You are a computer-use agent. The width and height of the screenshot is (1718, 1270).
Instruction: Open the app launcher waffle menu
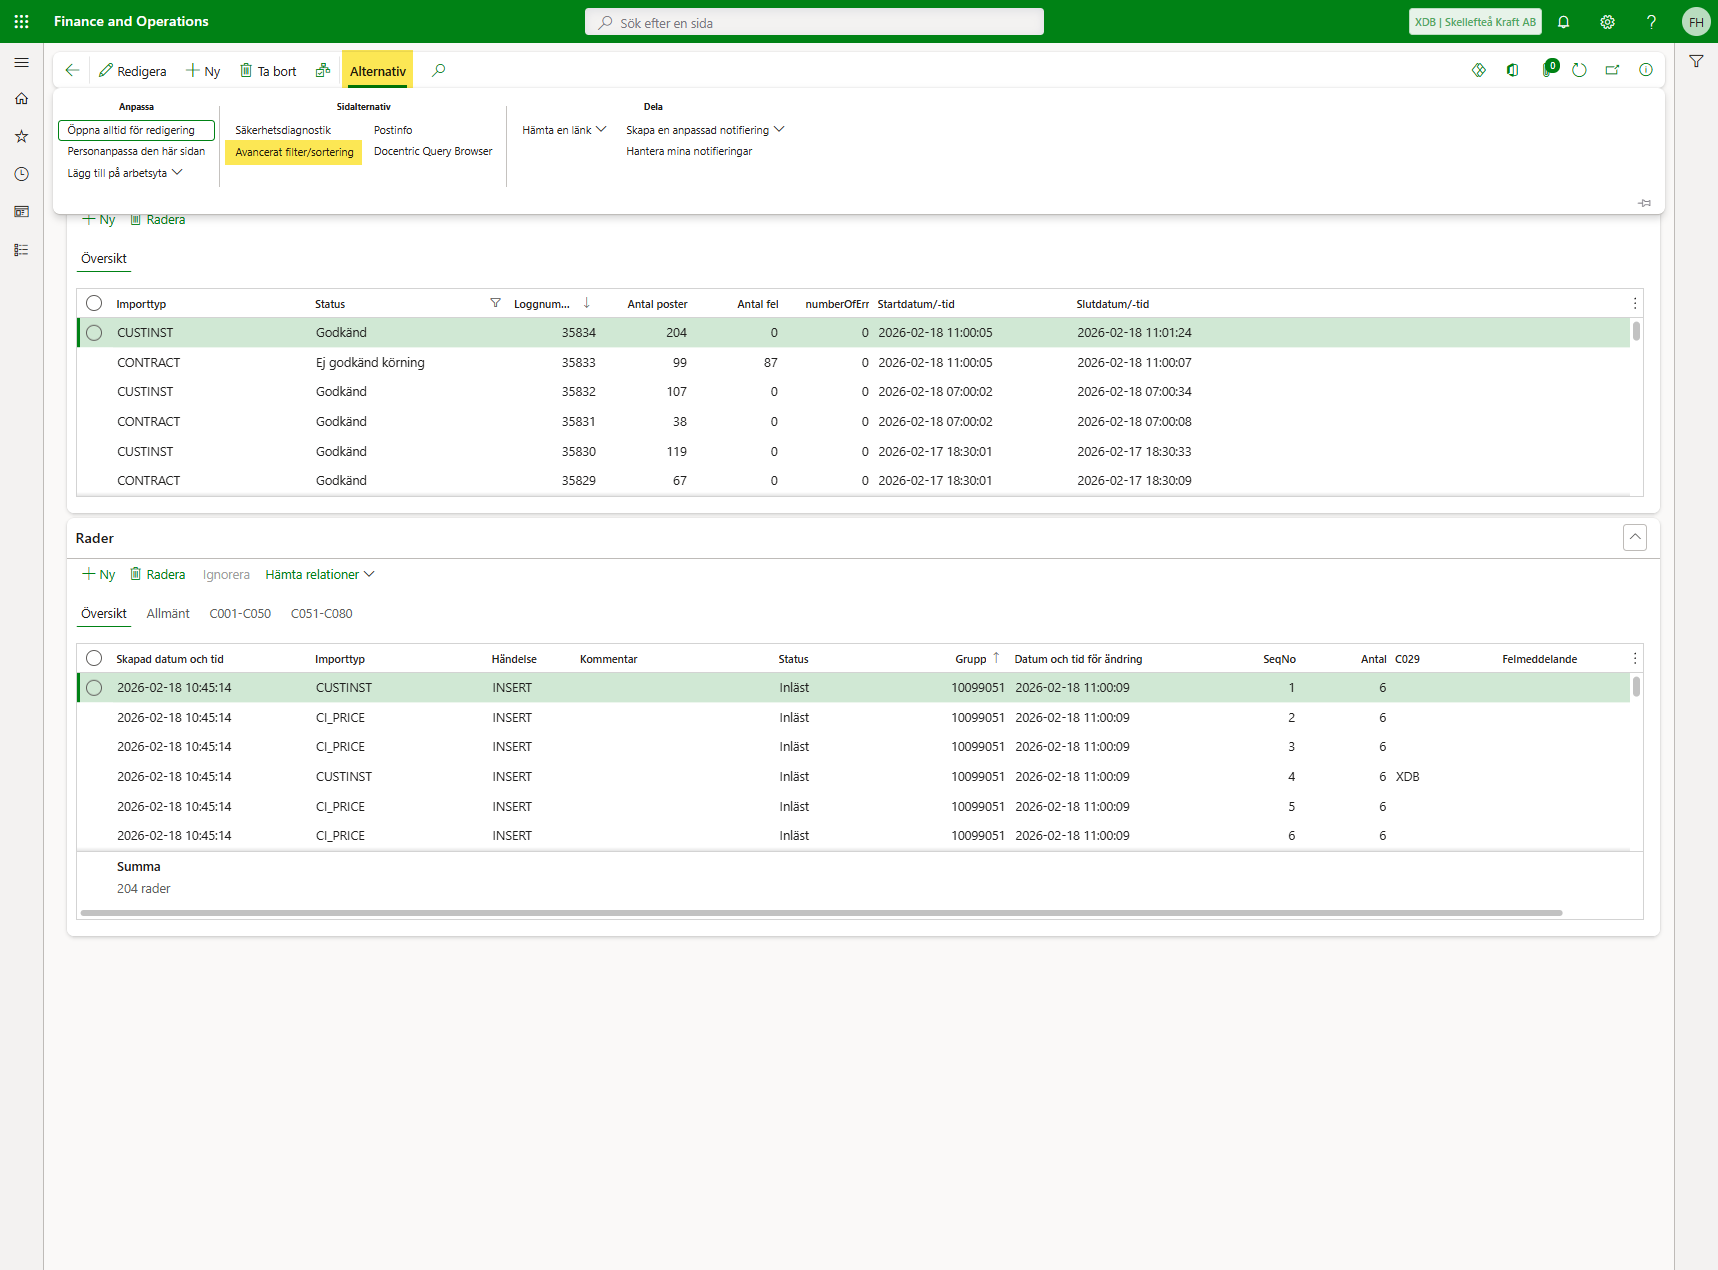21,21
